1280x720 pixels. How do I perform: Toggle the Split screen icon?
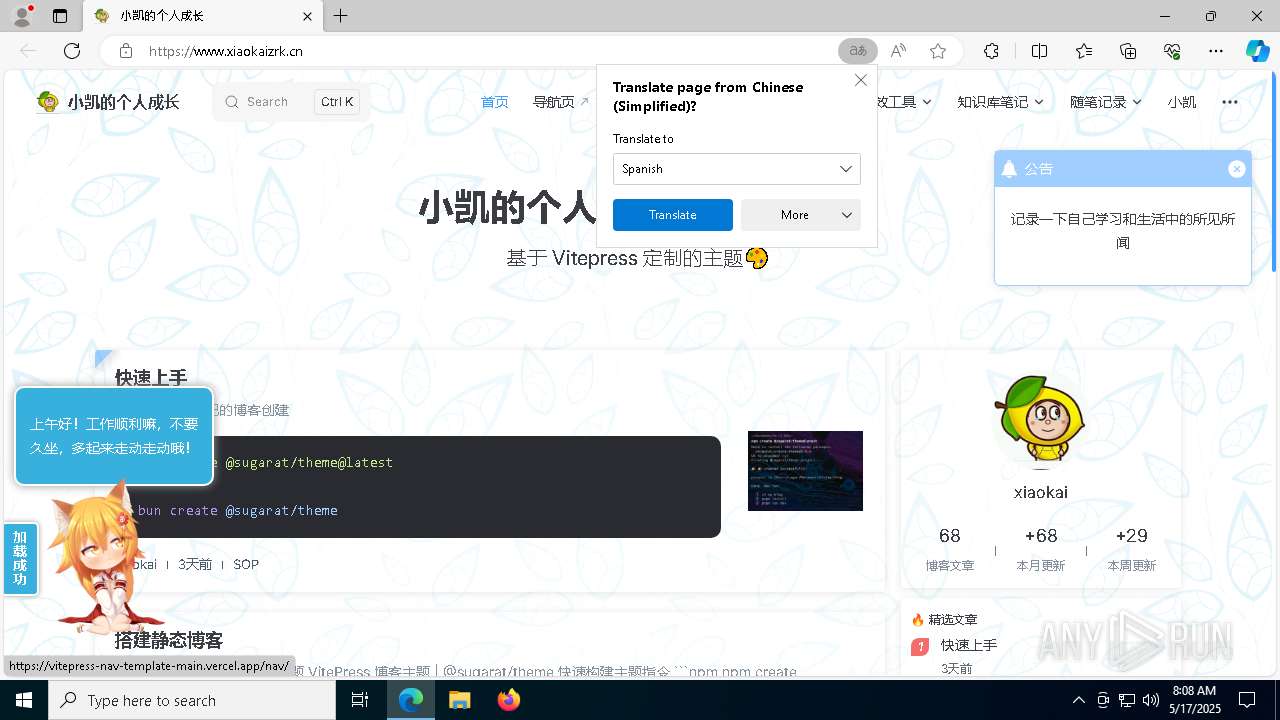coord(1039,51)
